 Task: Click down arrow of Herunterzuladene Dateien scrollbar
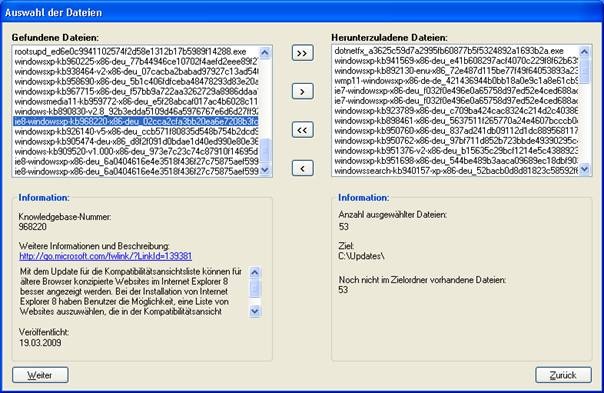tap(585, 169)
